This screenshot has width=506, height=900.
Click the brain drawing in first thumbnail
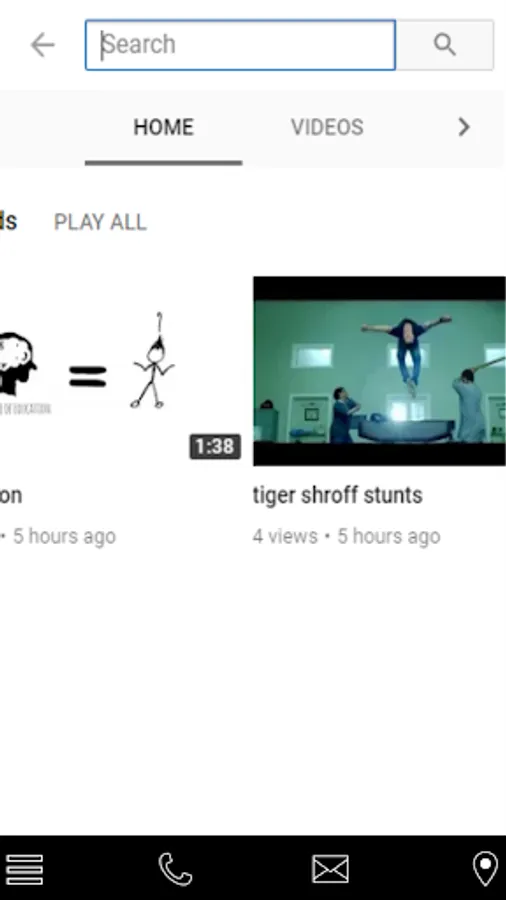click(x=17, y=364)
